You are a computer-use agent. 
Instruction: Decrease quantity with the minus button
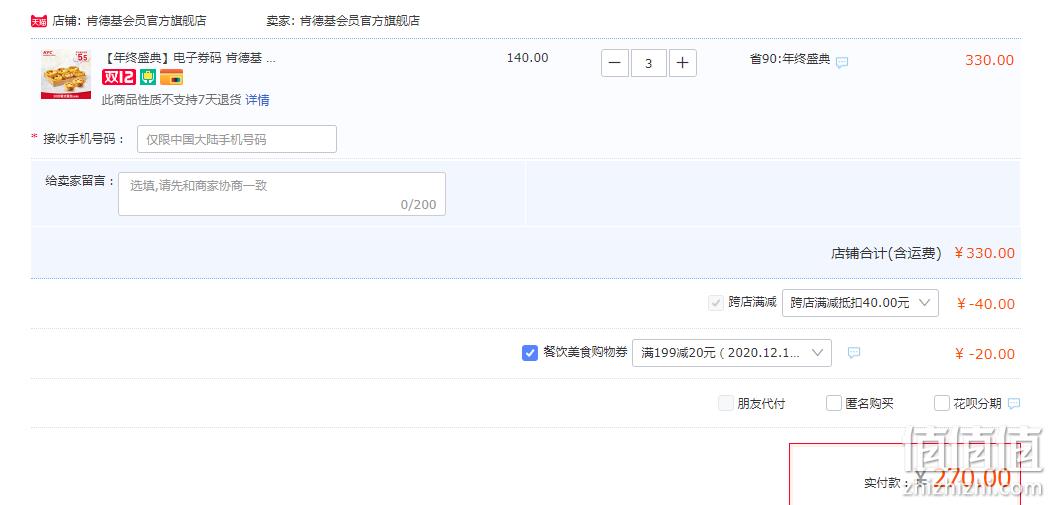615,63
